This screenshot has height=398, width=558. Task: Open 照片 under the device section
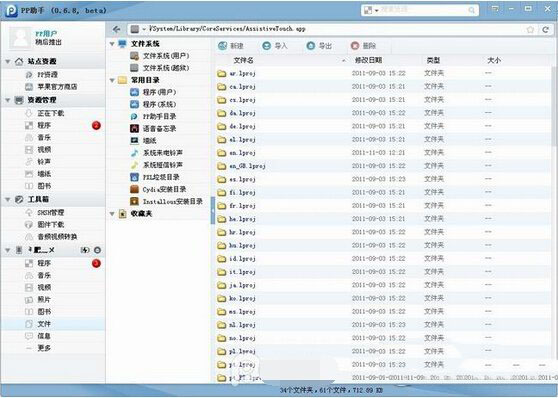tap(38, 300)
